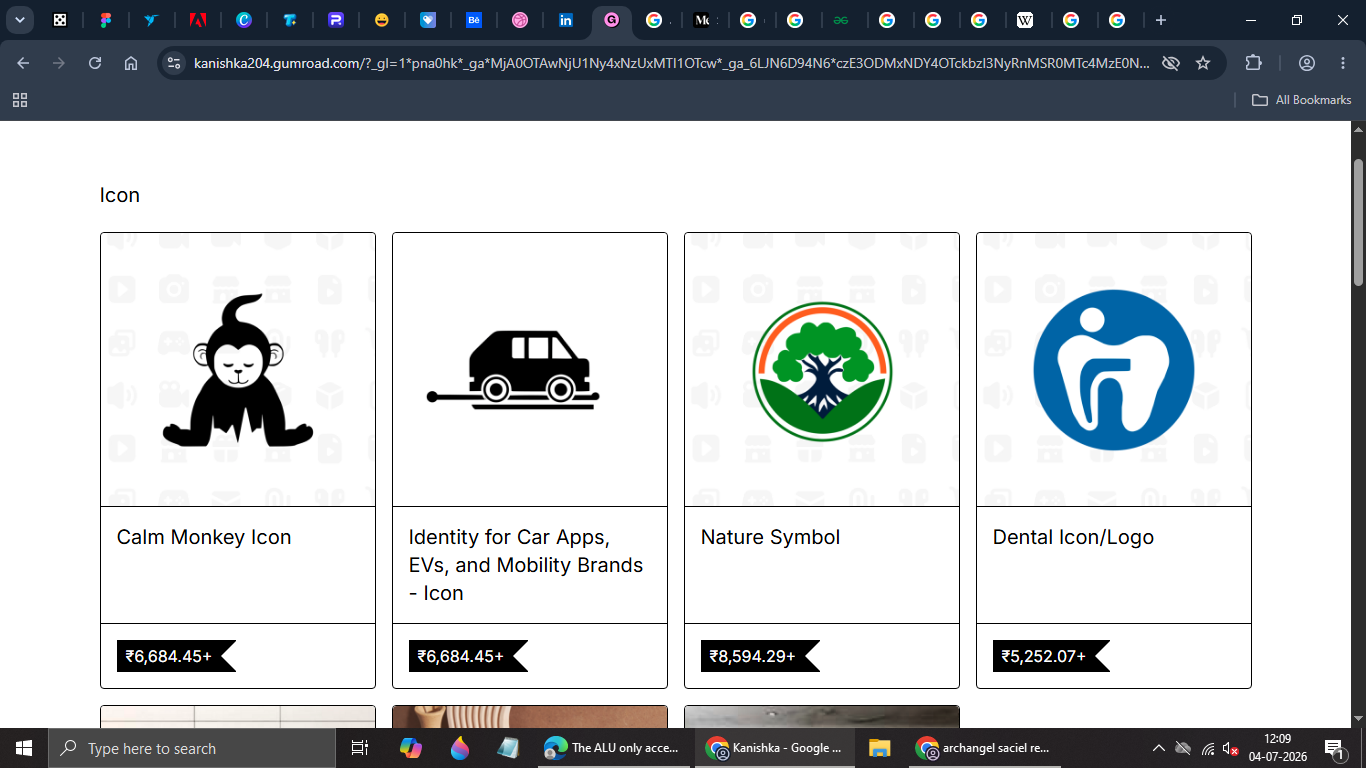Click the ₹5,252.07+ price tag
Screen dimensions: 1366x768
click(1051, 656)
